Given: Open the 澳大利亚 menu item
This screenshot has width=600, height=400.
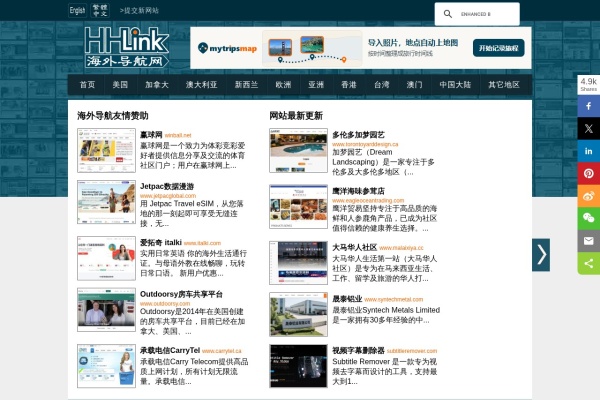Looking at the screenshot, I should click(x=202, y=85).
